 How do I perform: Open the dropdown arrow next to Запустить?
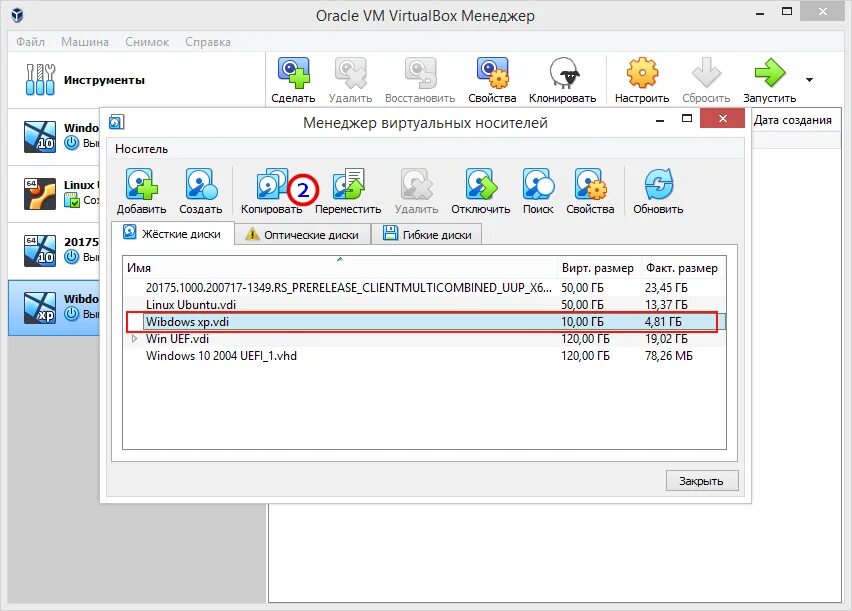pos(810,80)
